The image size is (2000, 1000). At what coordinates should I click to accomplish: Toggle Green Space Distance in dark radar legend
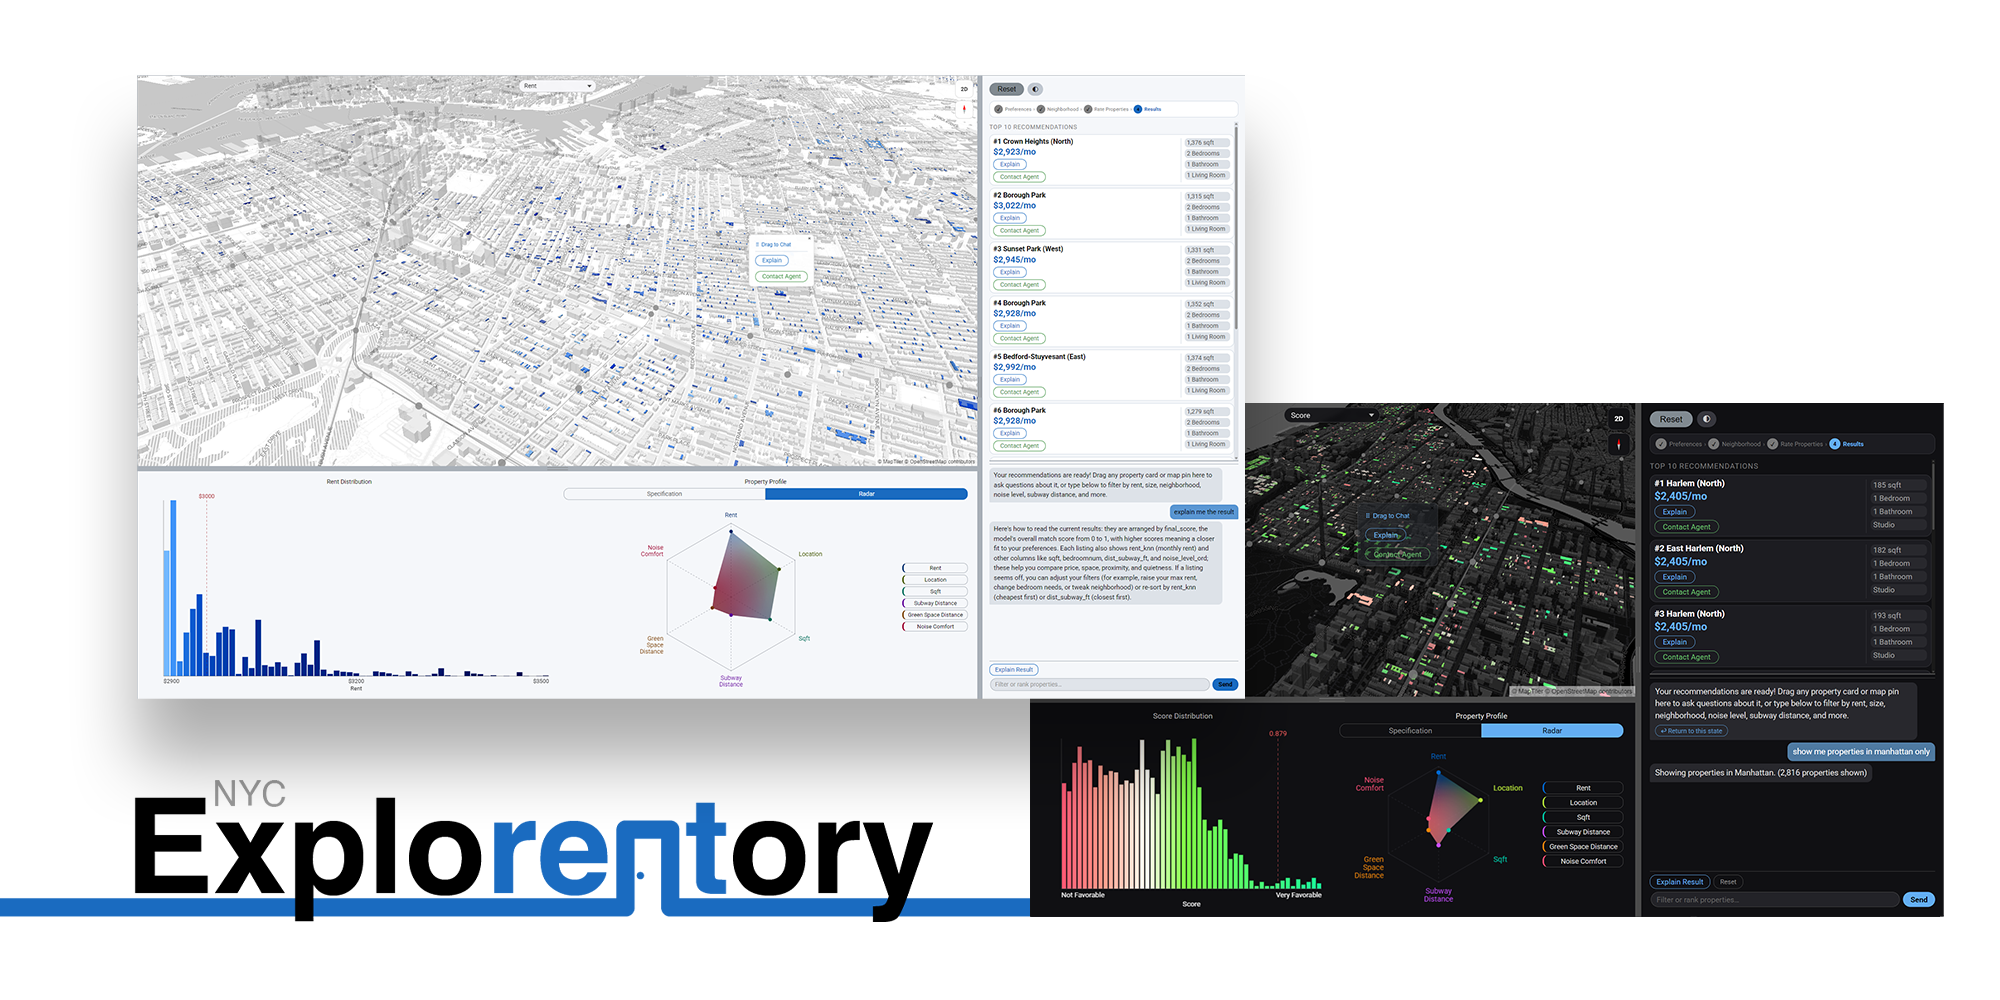coord(1583,847)
